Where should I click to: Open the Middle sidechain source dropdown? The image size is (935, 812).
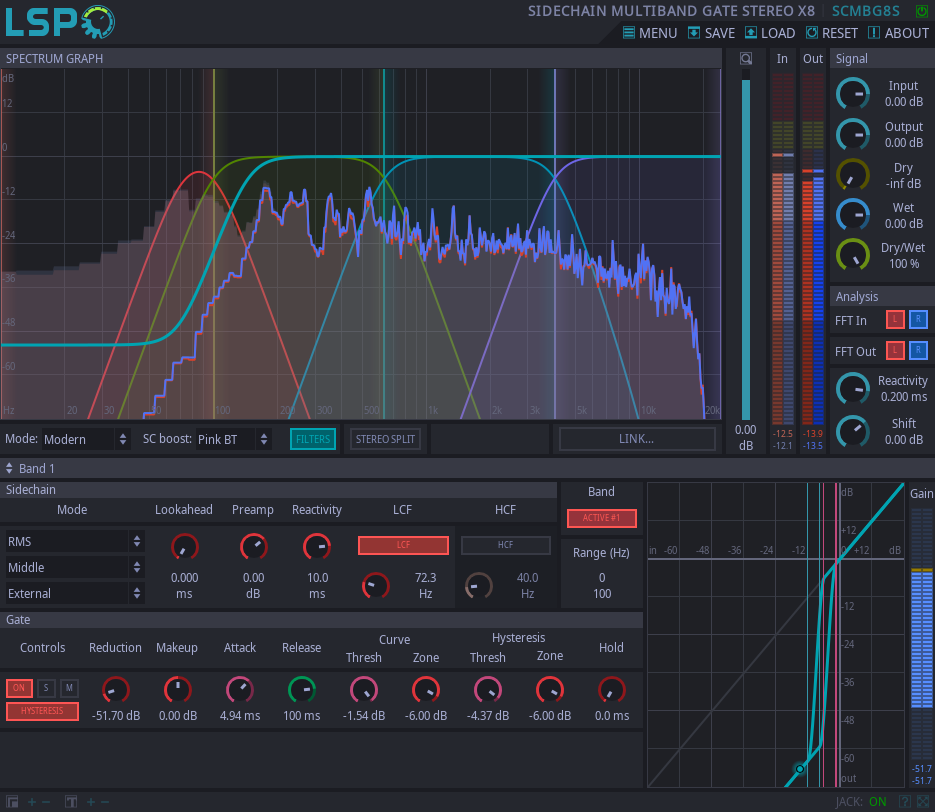coord(74,568)
